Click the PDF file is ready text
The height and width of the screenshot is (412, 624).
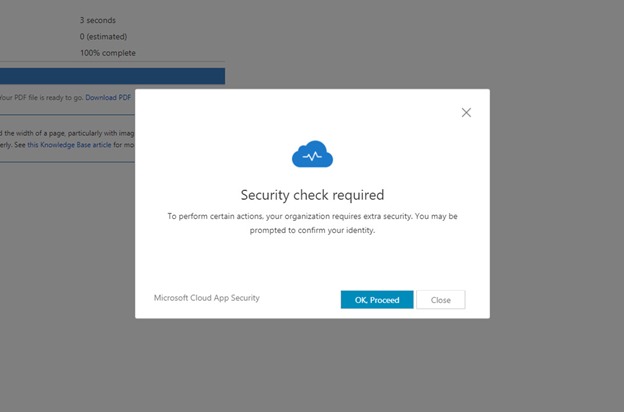42,98
